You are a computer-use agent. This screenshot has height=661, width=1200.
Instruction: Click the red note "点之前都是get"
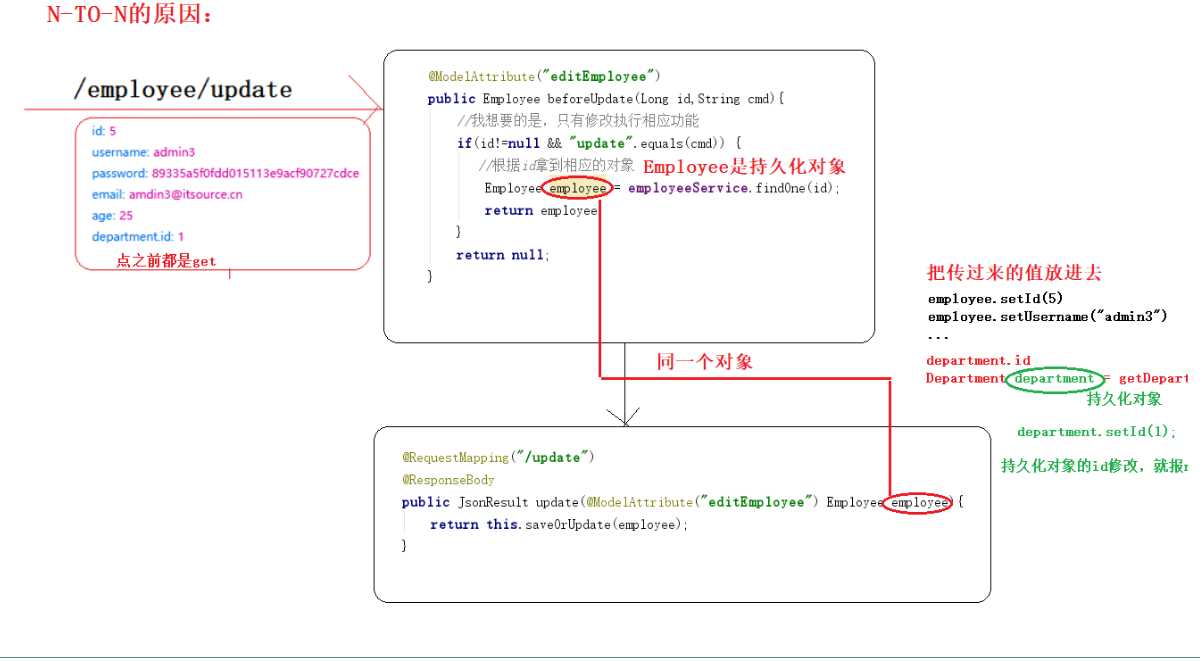tap(166, 260)
